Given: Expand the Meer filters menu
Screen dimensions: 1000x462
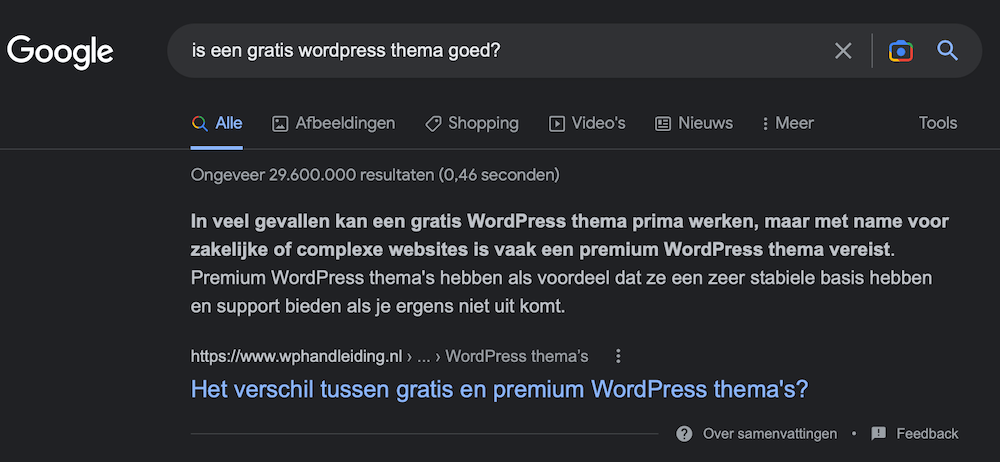Looking at the screenshot, I should pyautogui.click(x=787, y=124).
